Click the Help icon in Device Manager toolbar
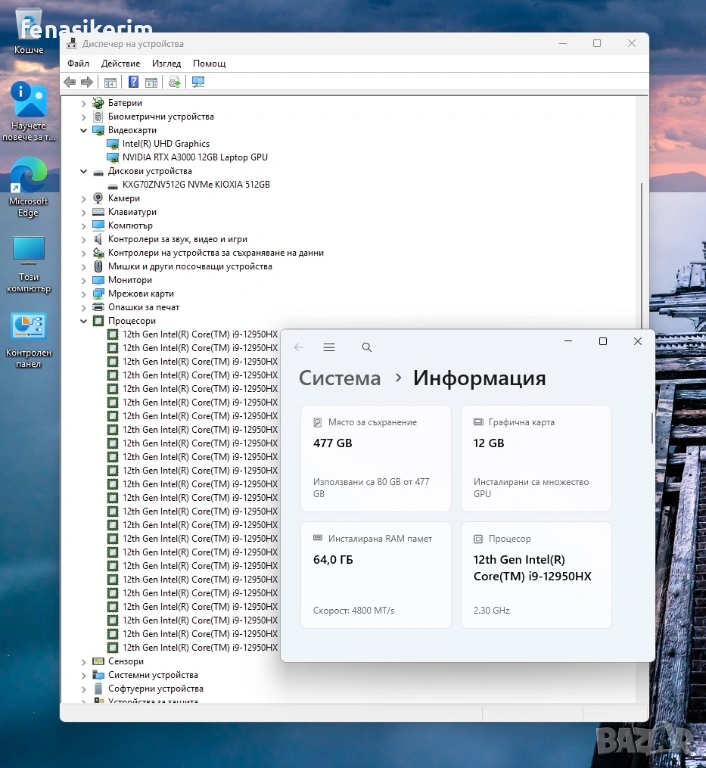The image size is (706, 768). [133, 82]
